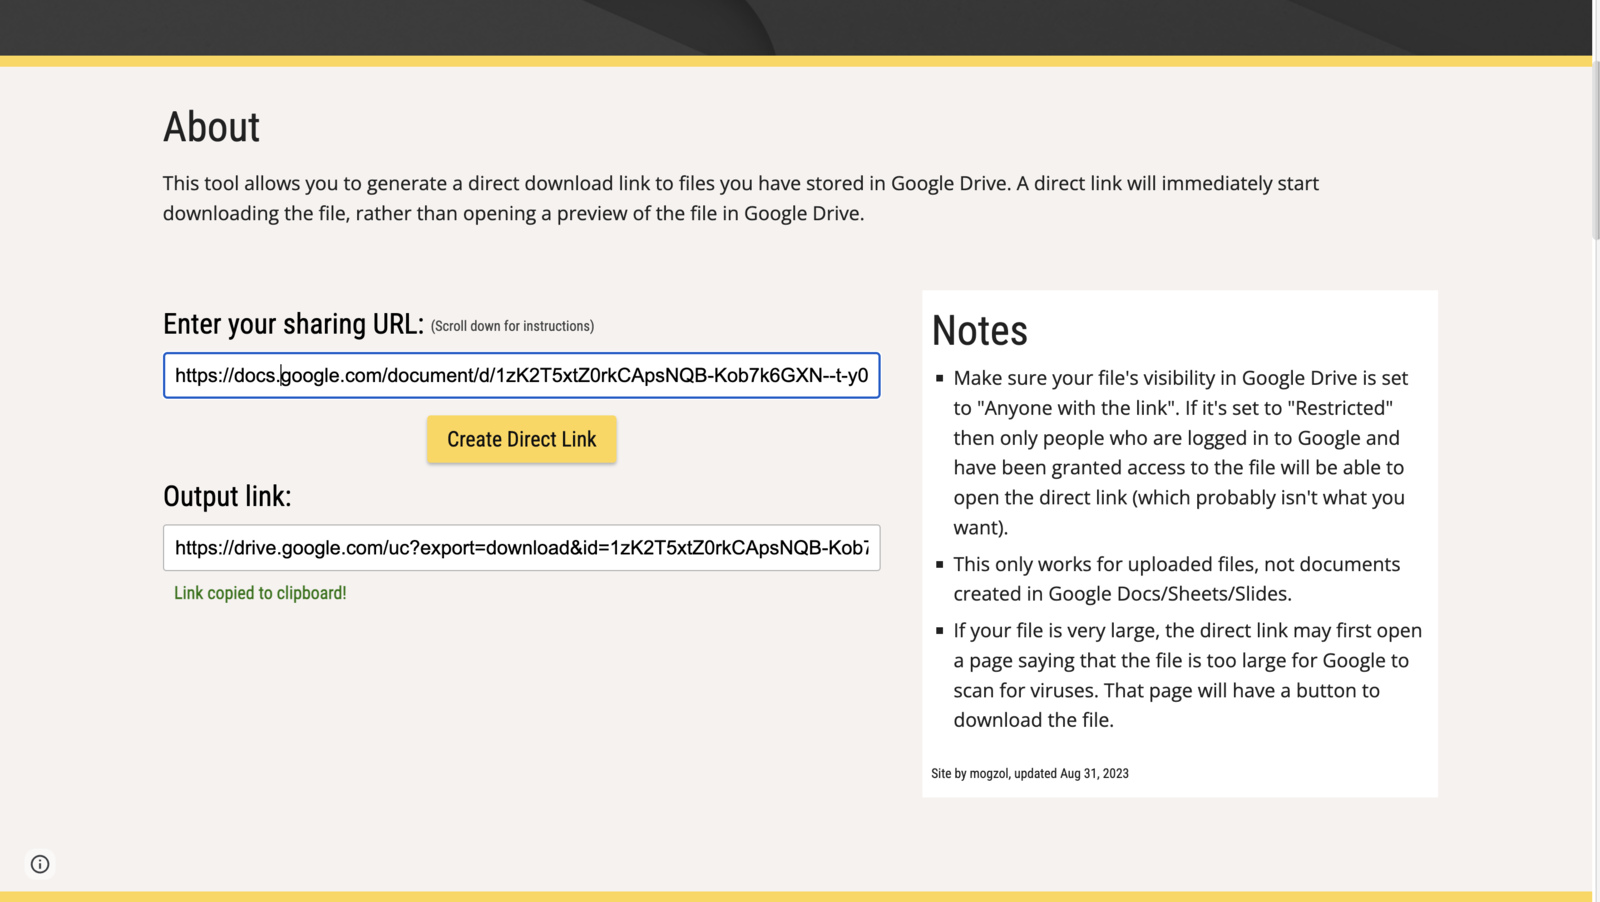Viewport: 1600px width, 902px height.
Task: Click the 'Scroll down for instructions' hint text
Action: (x=511, y=325)
